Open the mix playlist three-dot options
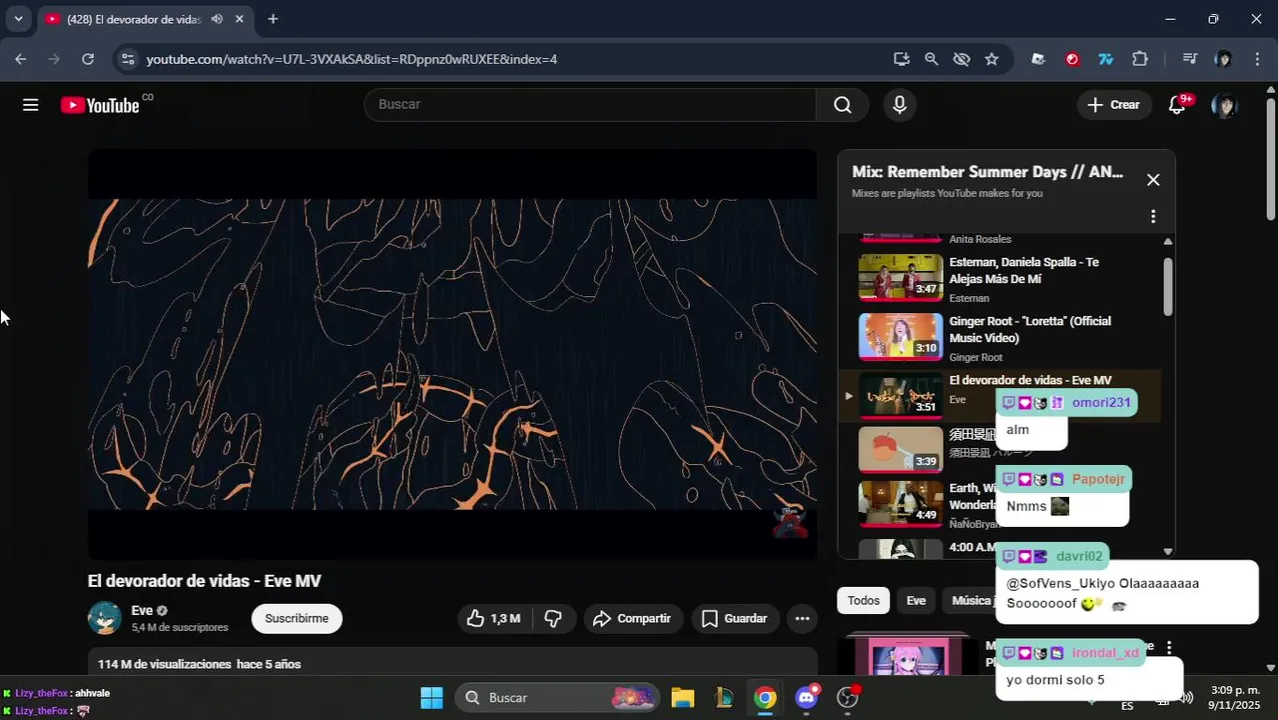 1153,216
